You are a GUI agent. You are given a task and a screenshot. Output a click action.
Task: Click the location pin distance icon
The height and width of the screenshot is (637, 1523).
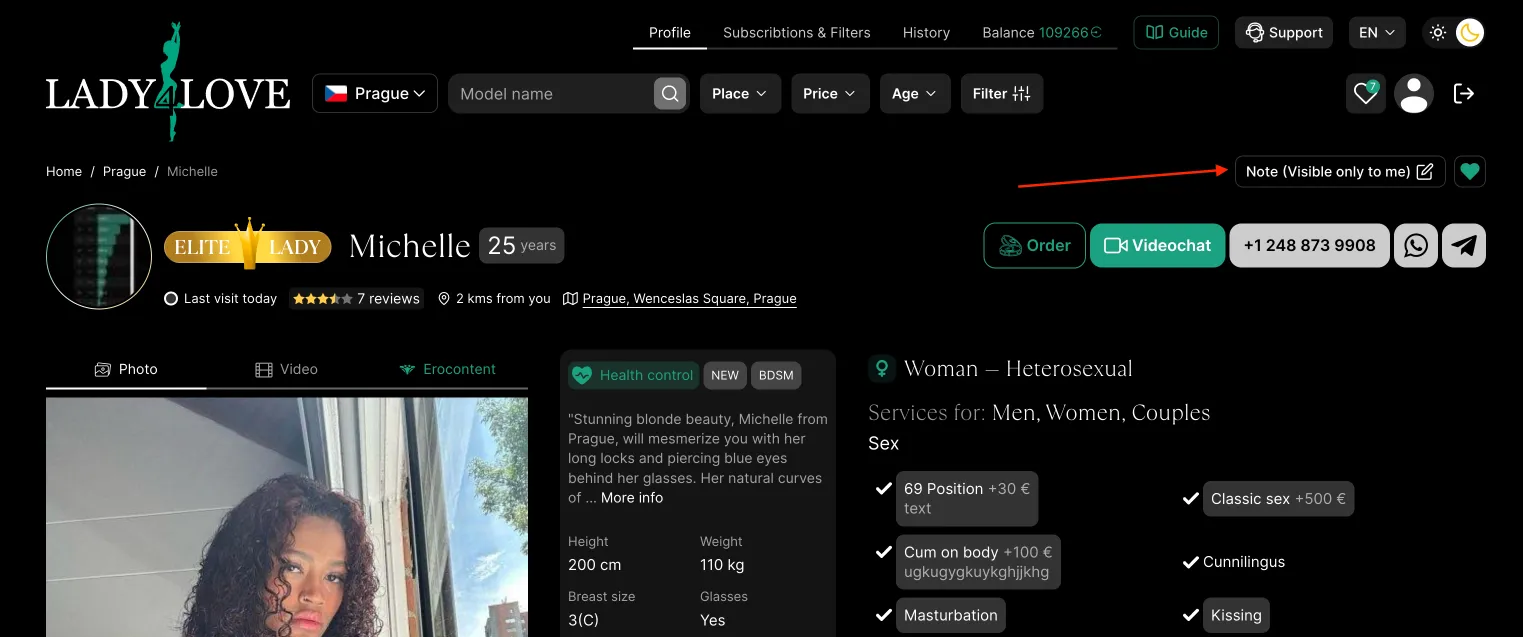click(444, 299)
